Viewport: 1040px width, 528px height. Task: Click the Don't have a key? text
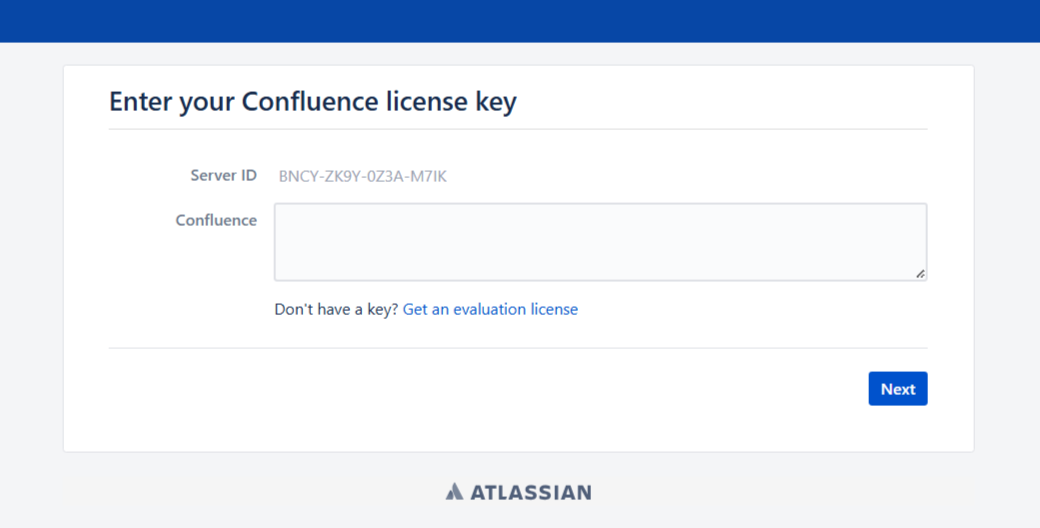[336, 309]
